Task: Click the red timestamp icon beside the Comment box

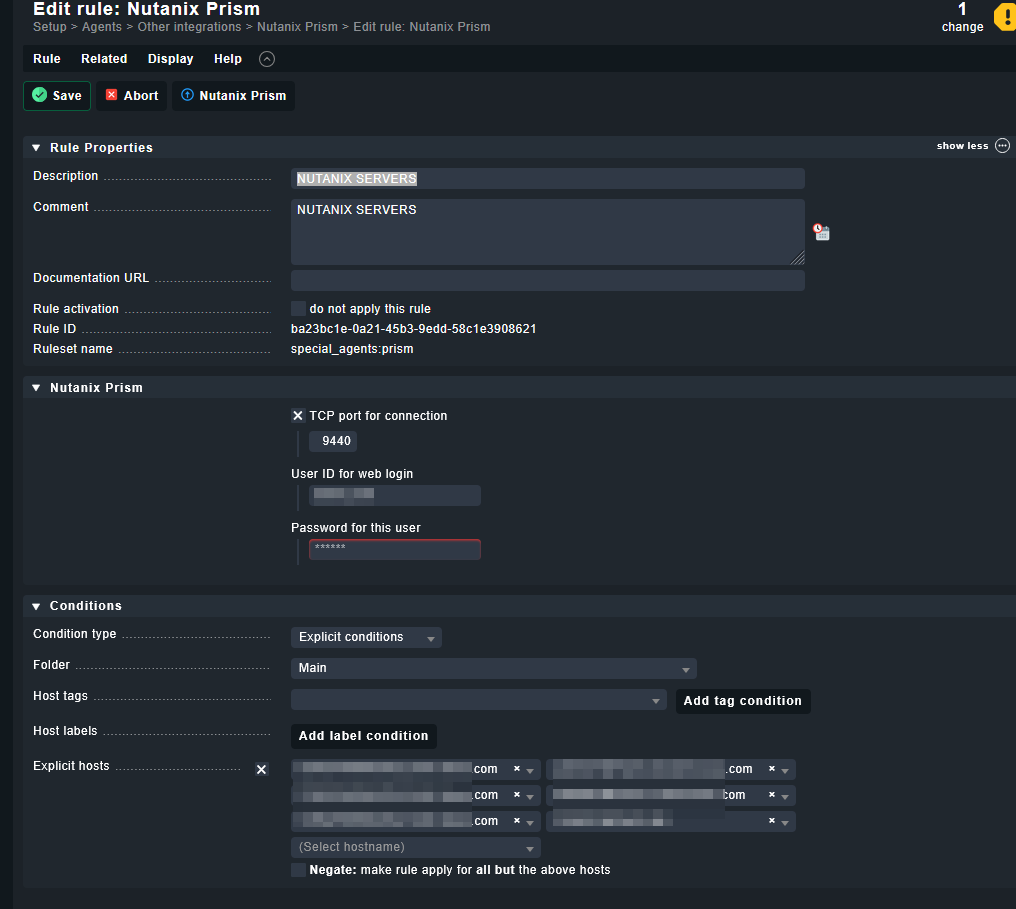Action: tap(821, 231)
